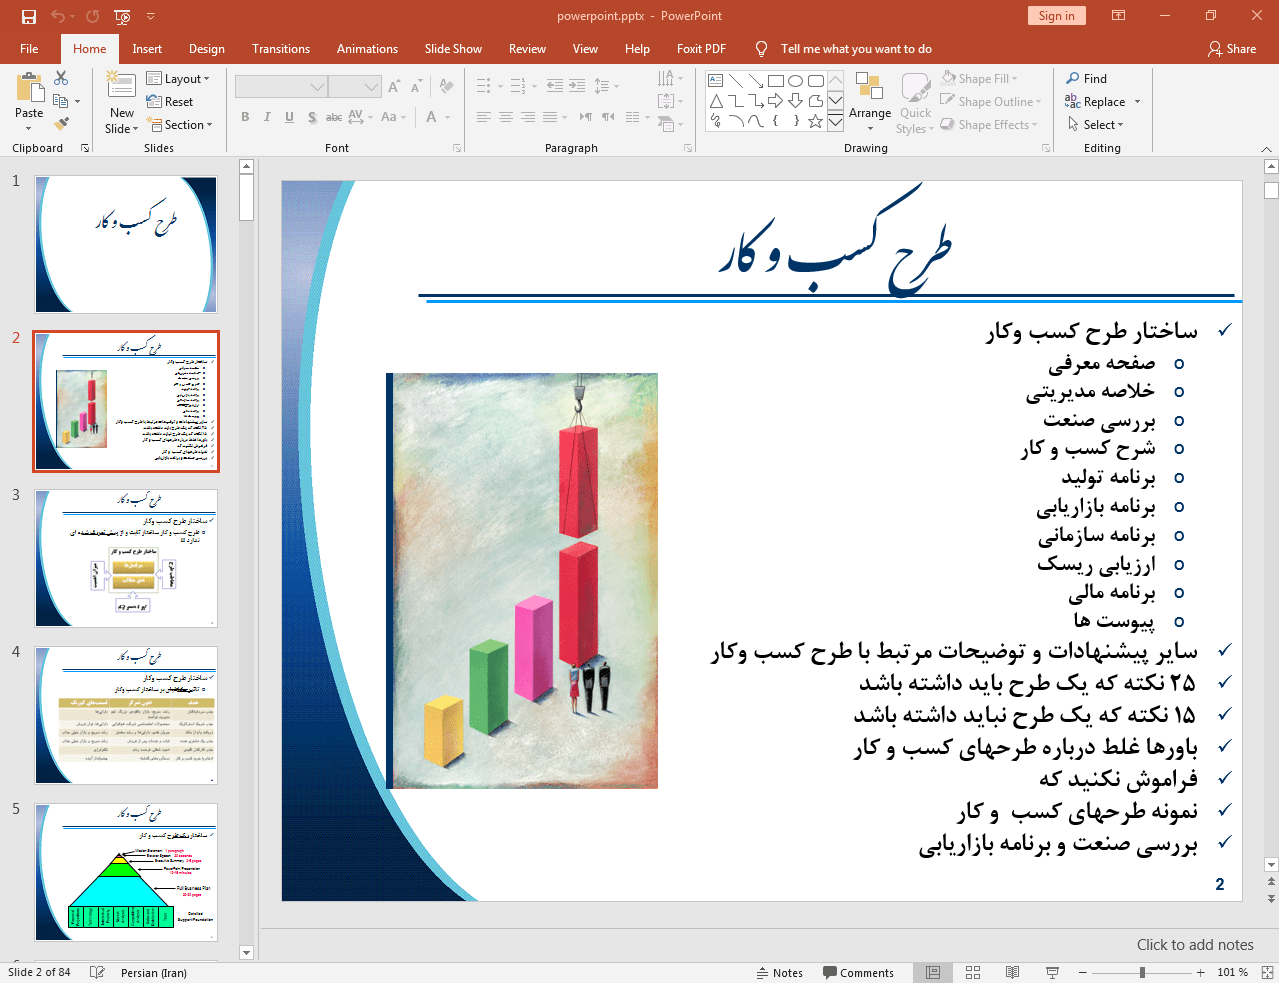Click the Slide Sorter view icon
This screenshot has height=983, width=1279.
[x=972, y=972]
